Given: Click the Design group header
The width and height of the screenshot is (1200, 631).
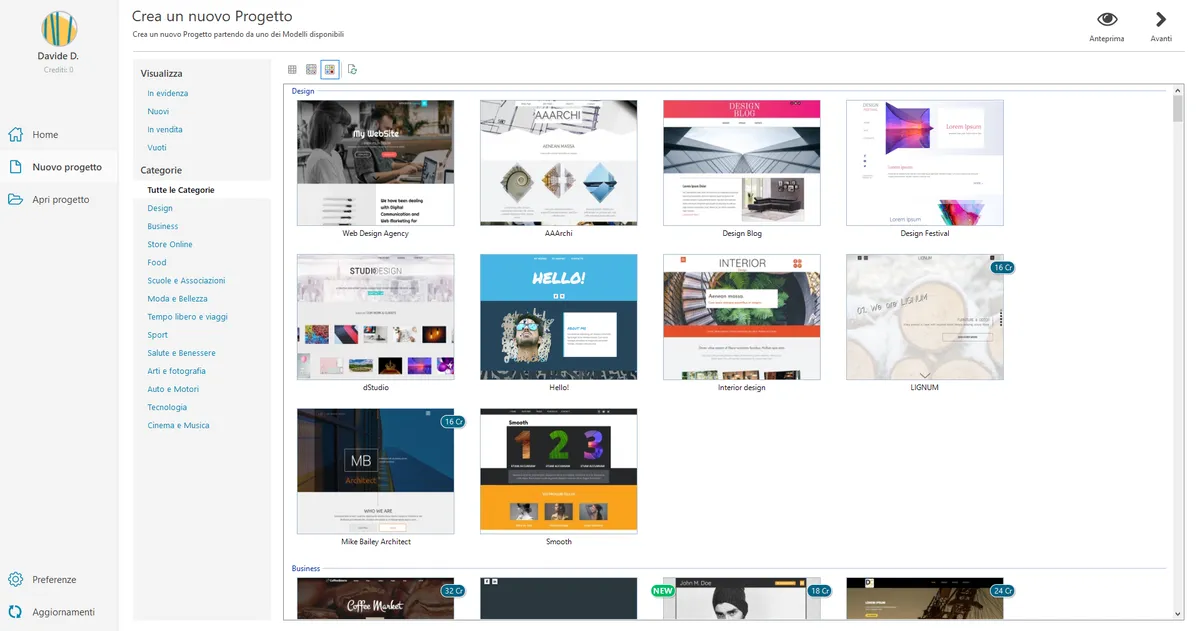Looking at the screenshot, I should point(303,91).
